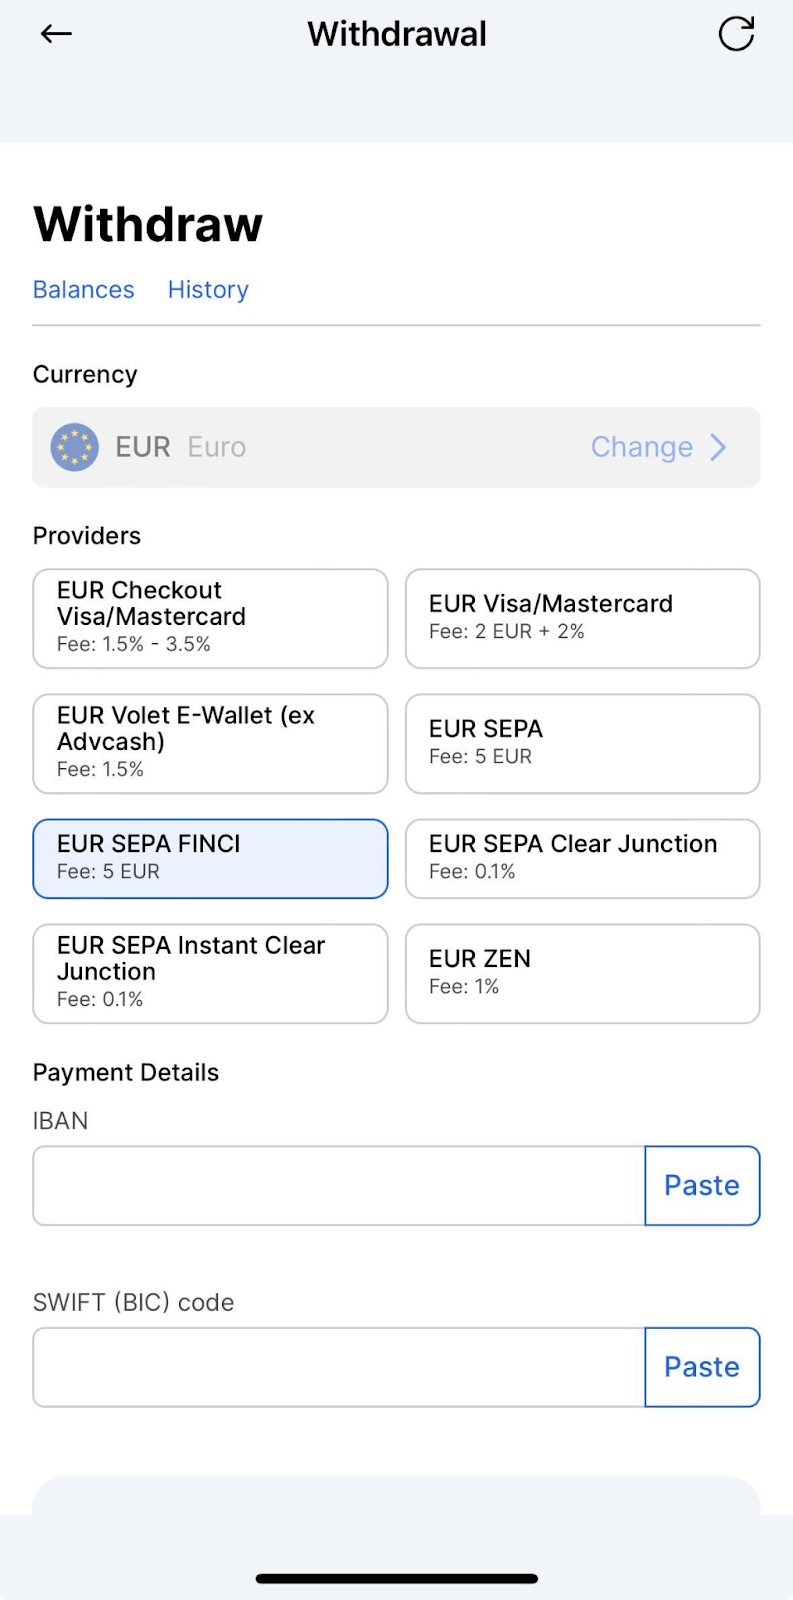
Task: Open currency selector via Change chevron
Action: pyautogui.click(x=718, y=447)
